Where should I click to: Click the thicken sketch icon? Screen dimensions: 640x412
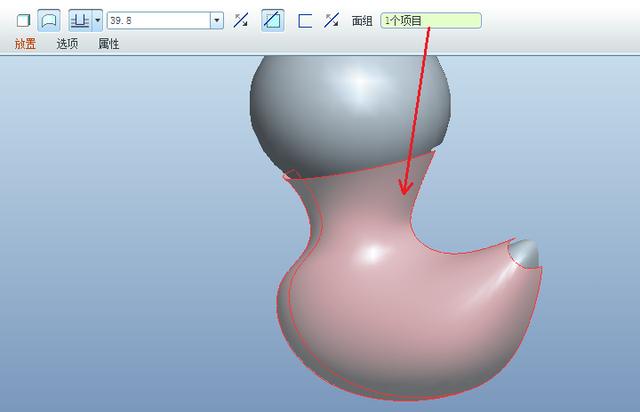pyautogui.click(x=305, y=20)
